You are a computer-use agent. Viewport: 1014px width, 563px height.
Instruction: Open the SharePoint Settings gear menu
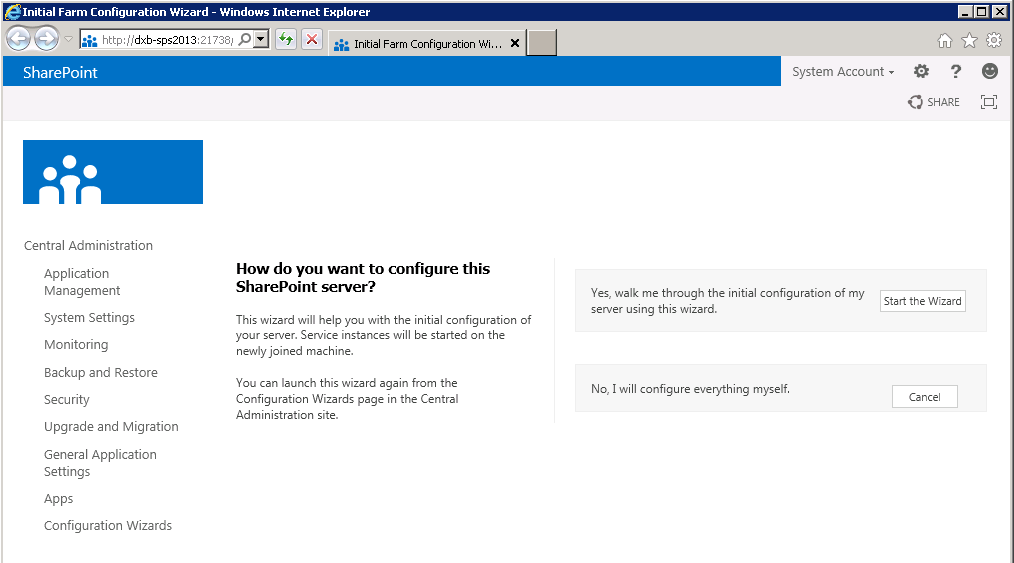(922, 71)
